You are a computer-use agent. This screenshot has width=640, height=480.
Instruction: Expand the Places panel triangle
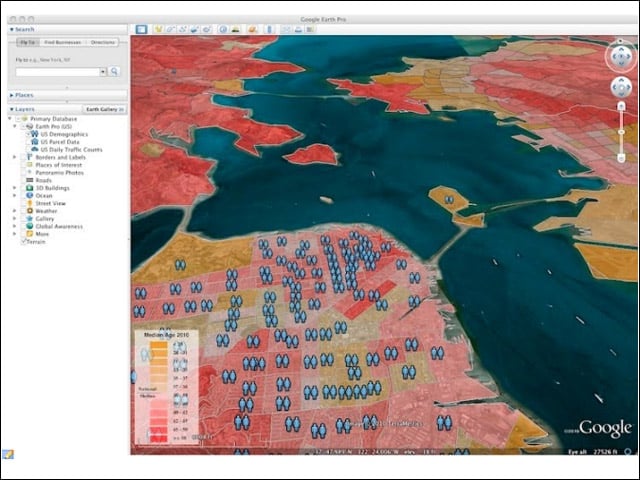tap(11, 95)
